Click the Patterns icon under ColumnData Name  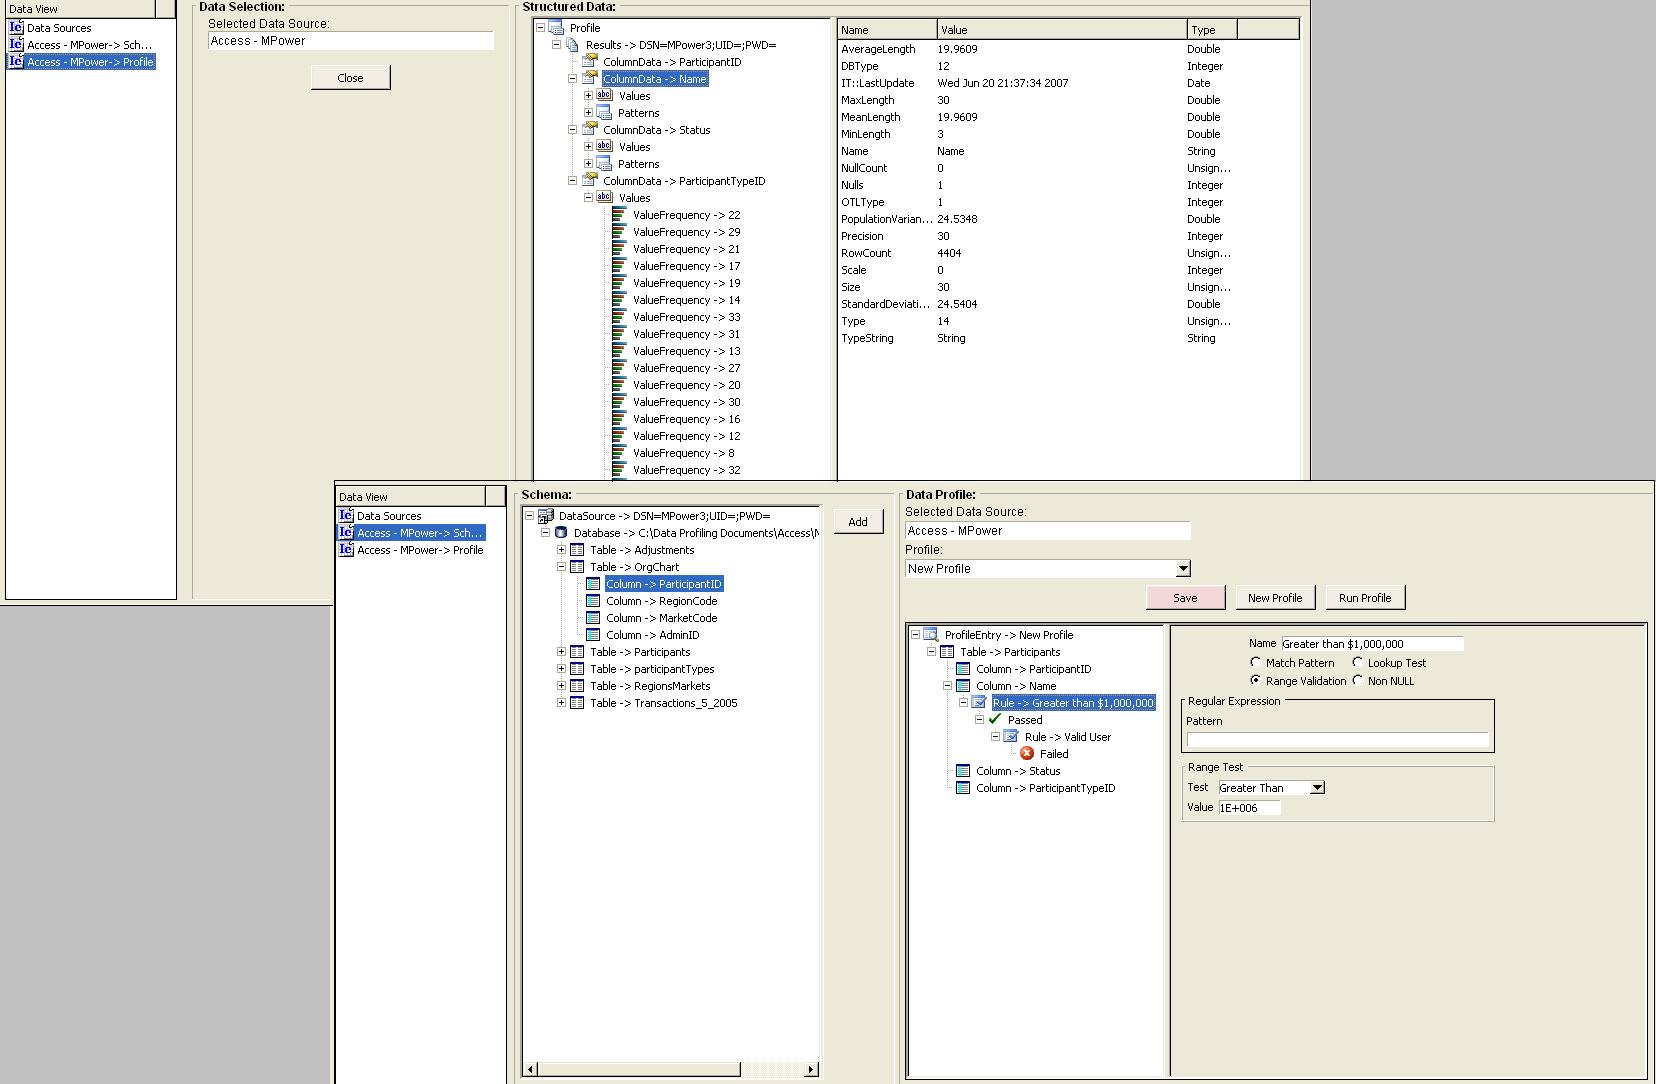pos(604,113)
